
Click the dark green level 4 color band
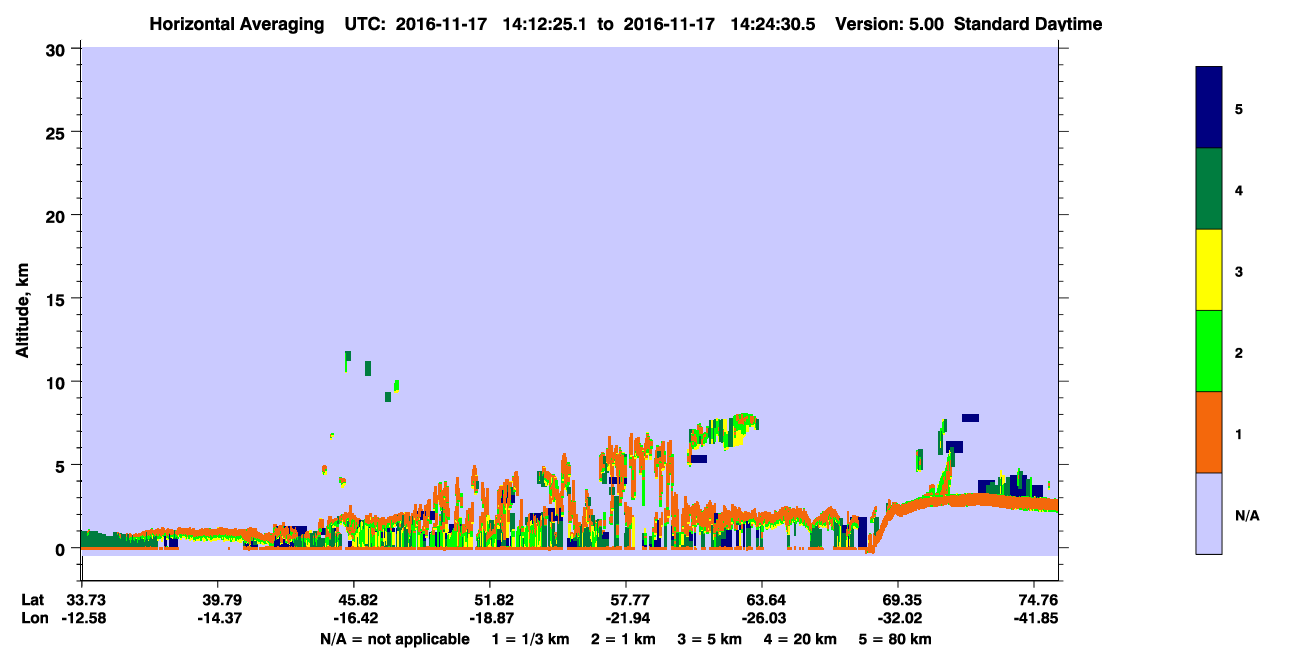click(1209, 189)
